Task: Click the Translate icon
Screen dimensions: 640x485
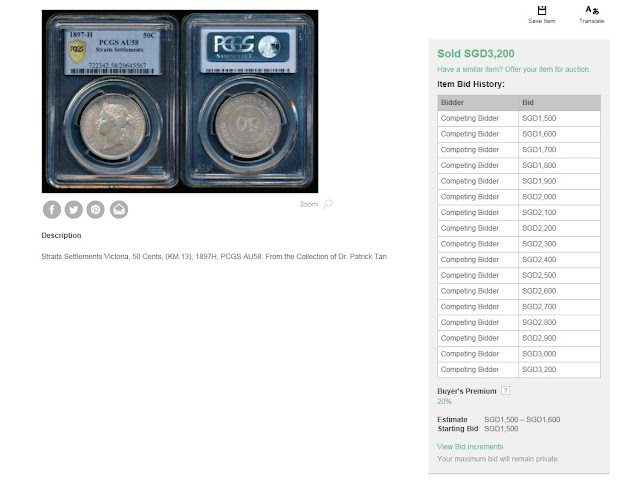Action: pos(592,10)
